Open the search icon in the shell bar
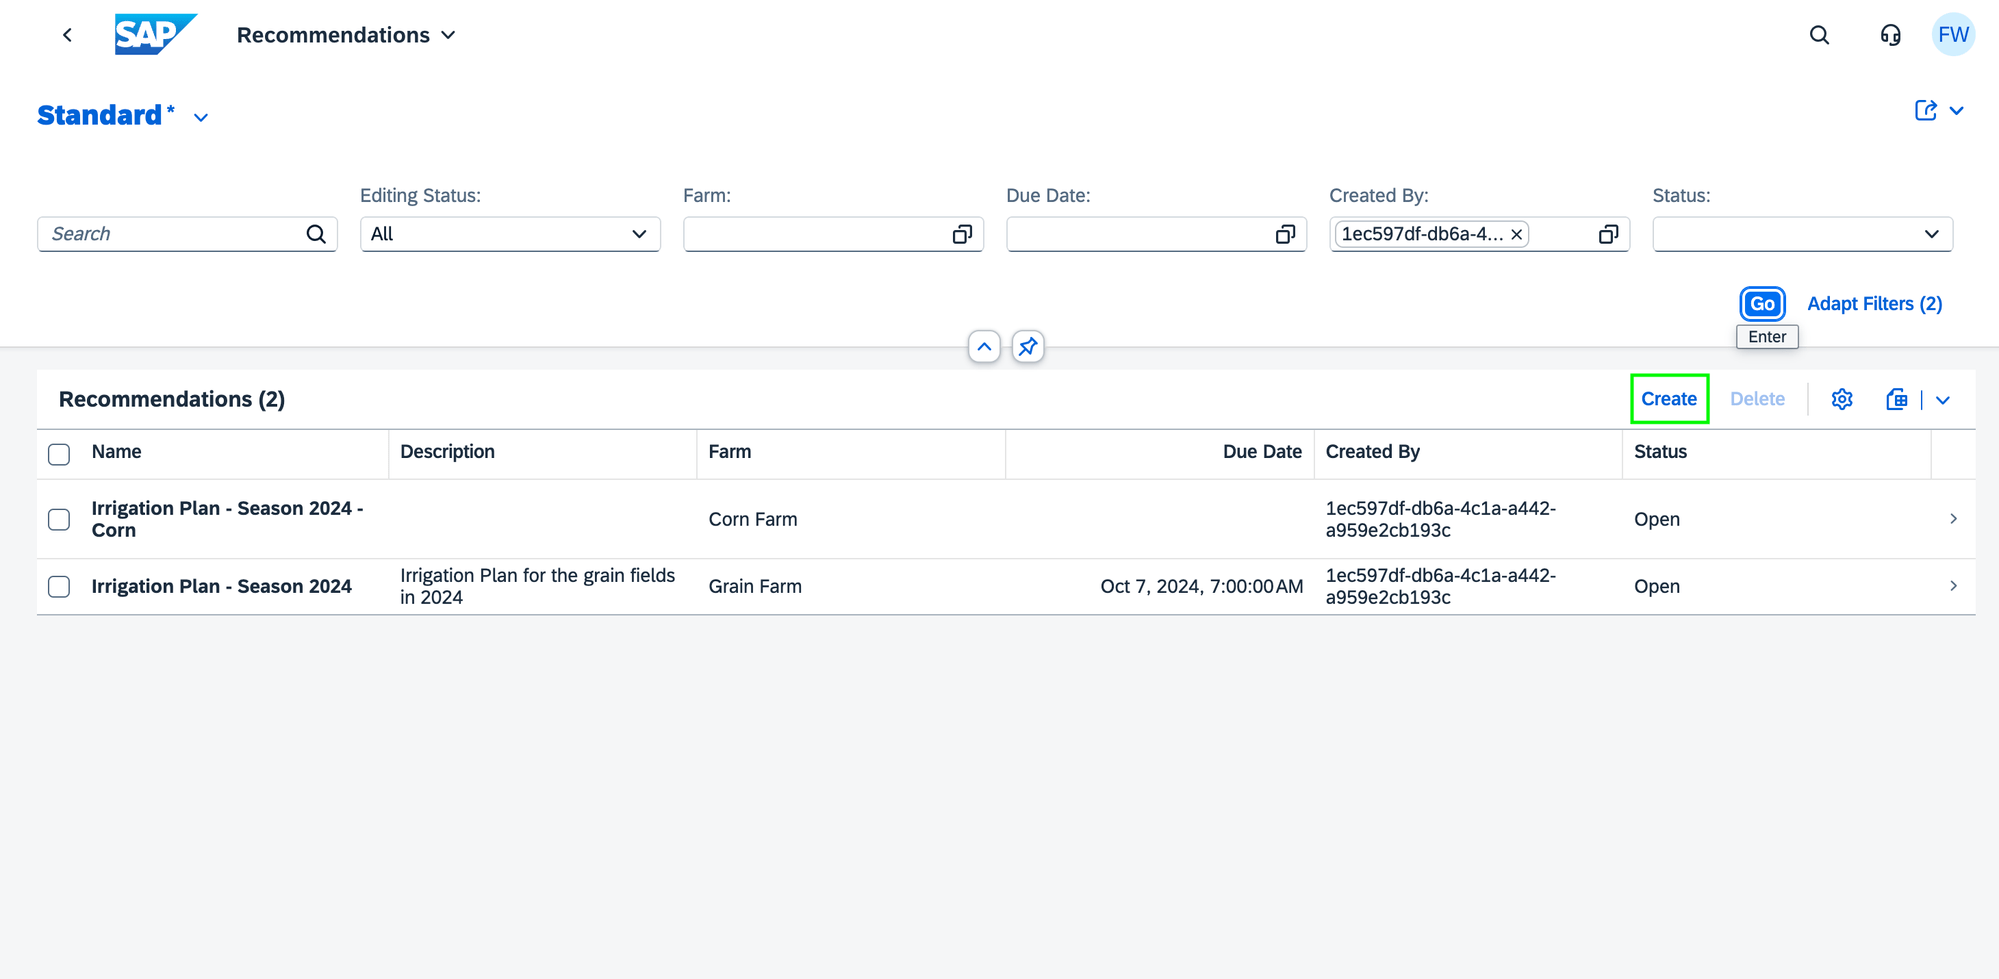This screenshot has width=1999, height=979. coord(1818,34)
